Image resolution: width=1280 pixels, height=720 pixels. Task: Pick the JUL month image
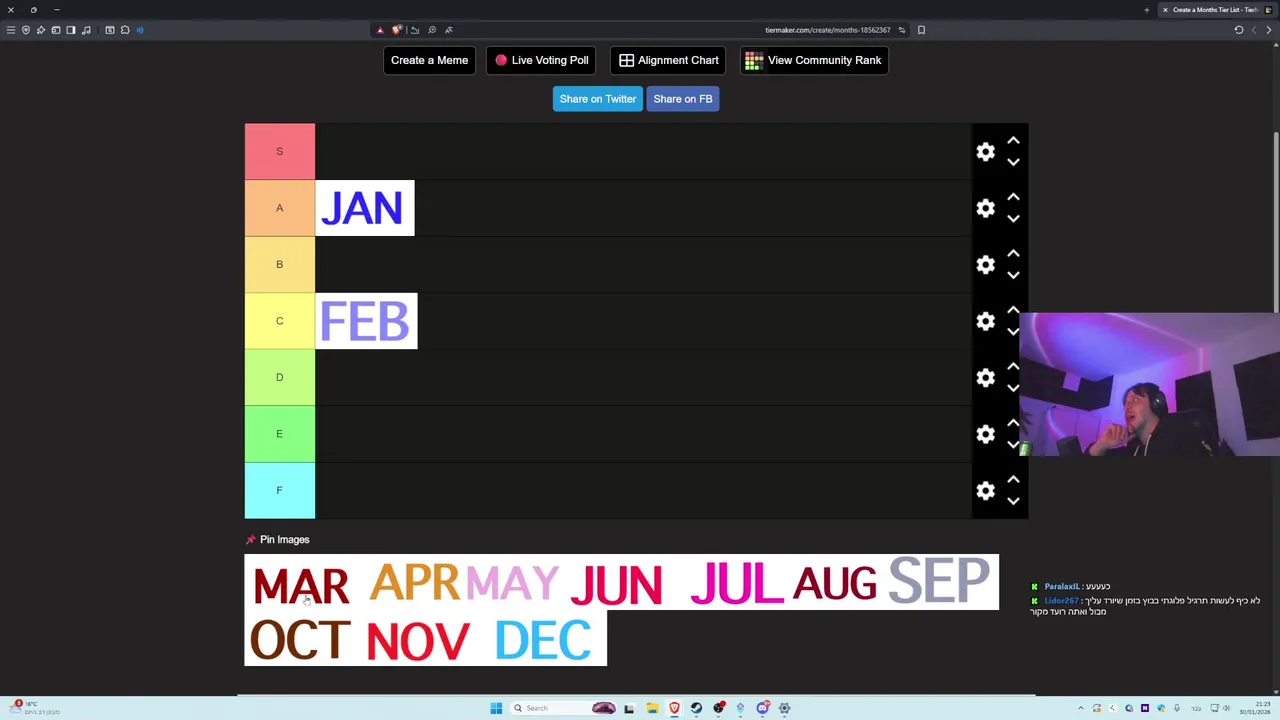coord(736,583)
